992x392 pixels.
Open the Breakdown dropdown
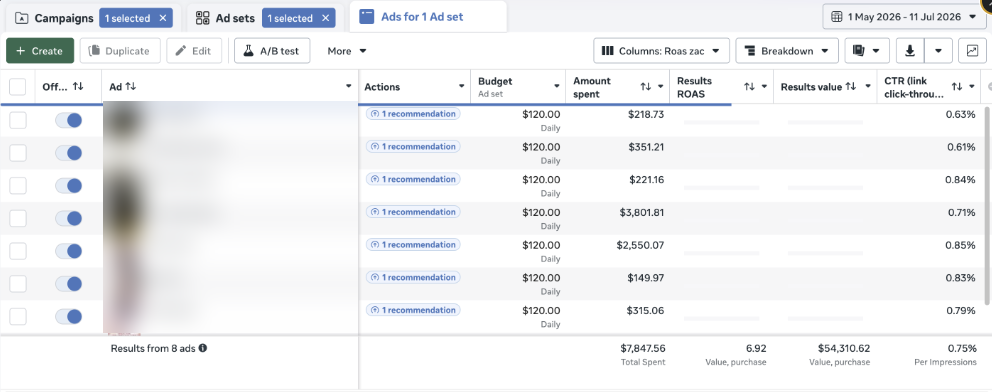[x=787, y=51]
